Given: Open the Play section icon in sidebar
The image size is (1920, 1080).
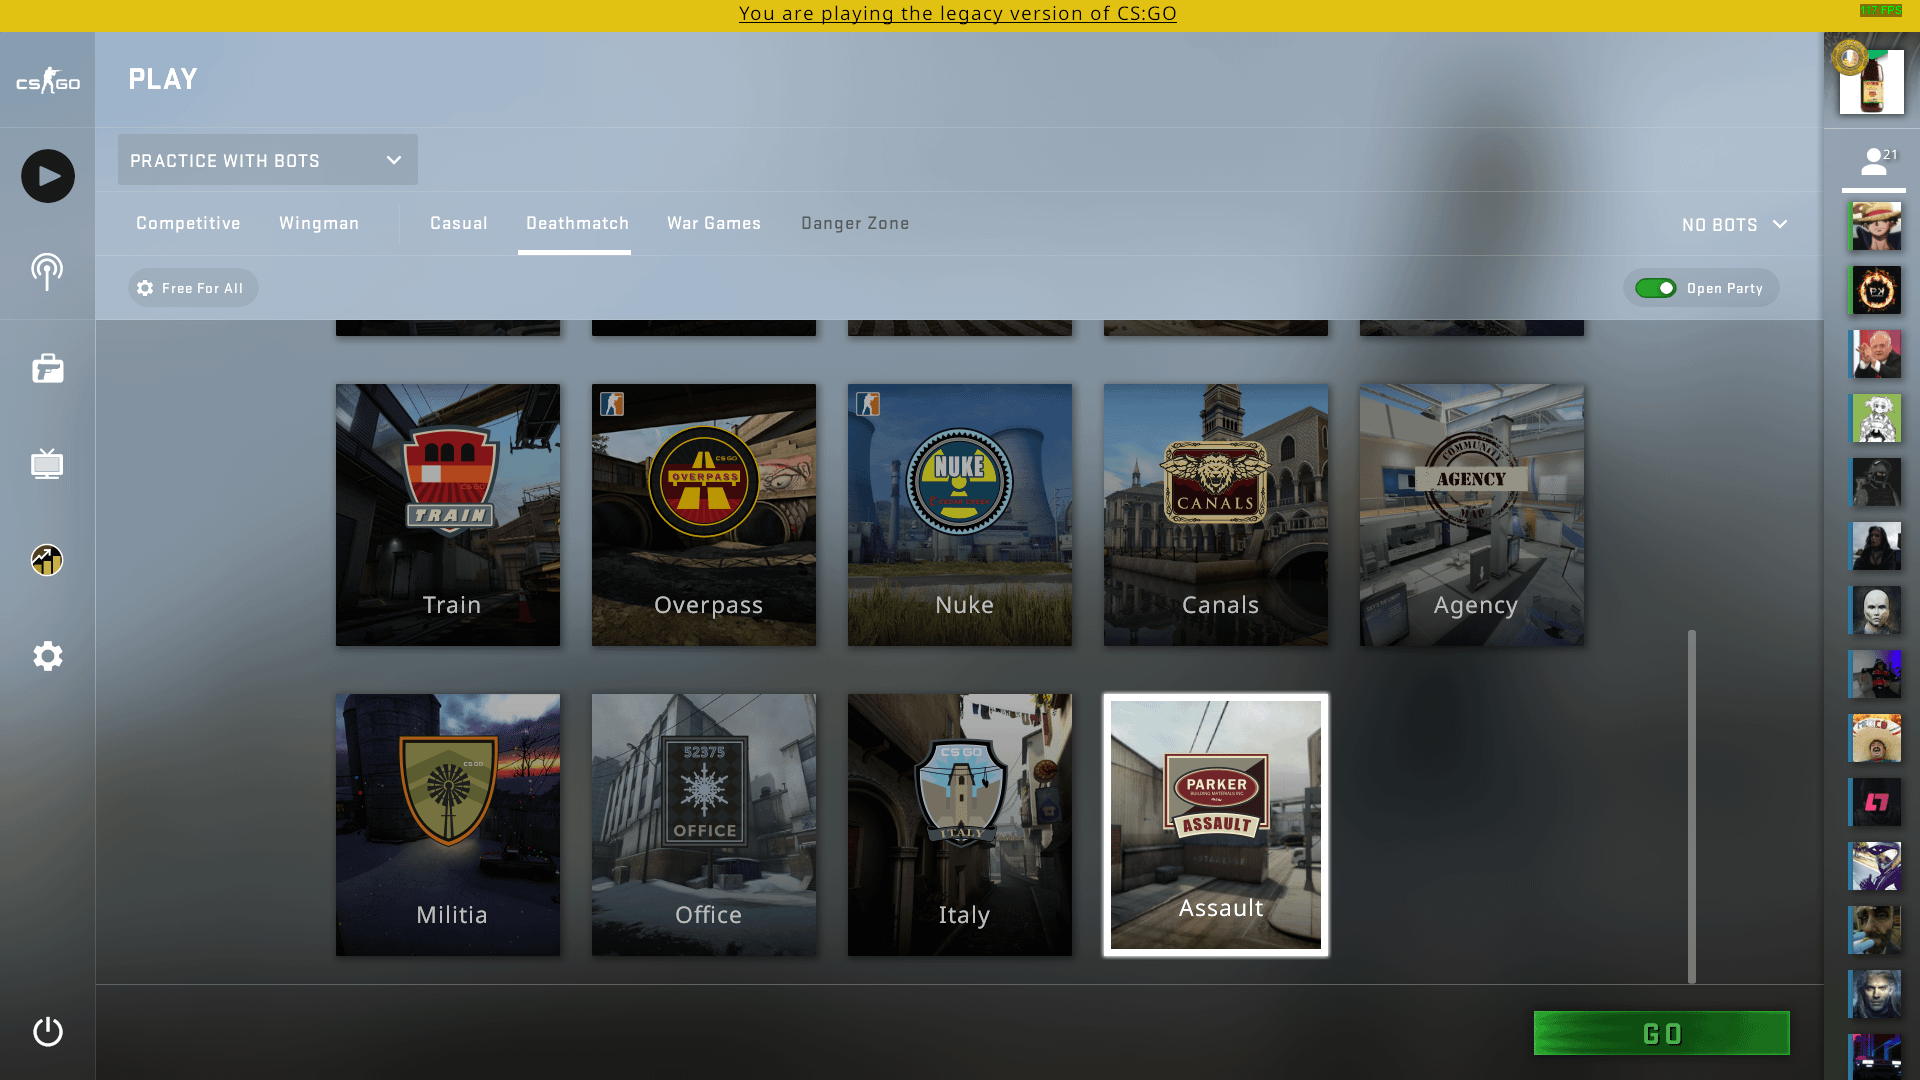Looking at the screenshot, I should [48, 176].
